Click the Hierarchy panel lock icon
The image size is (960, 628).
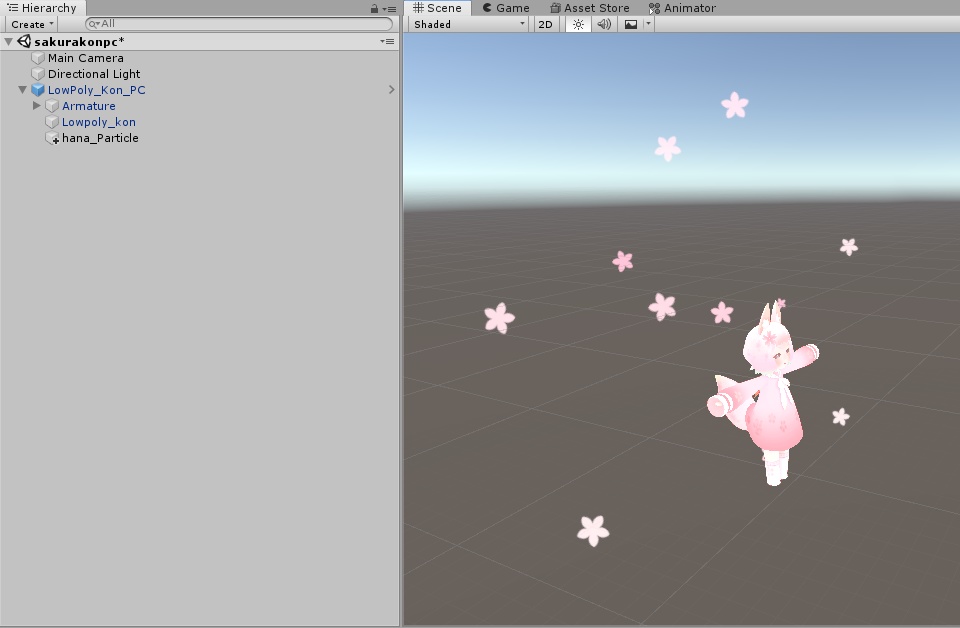click(374, 8)
